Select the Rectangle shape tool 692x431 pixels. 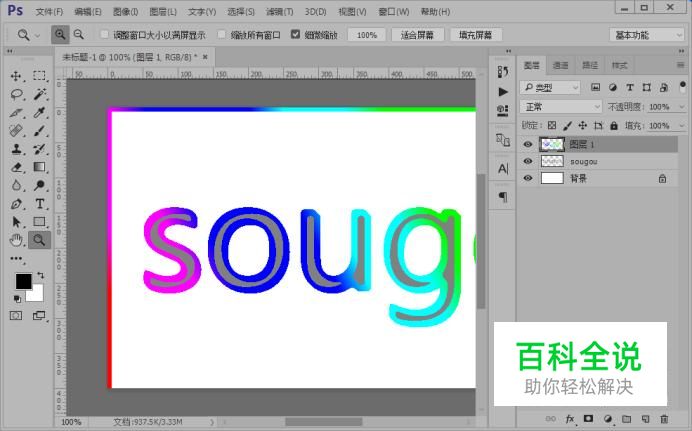click(39, 222)
